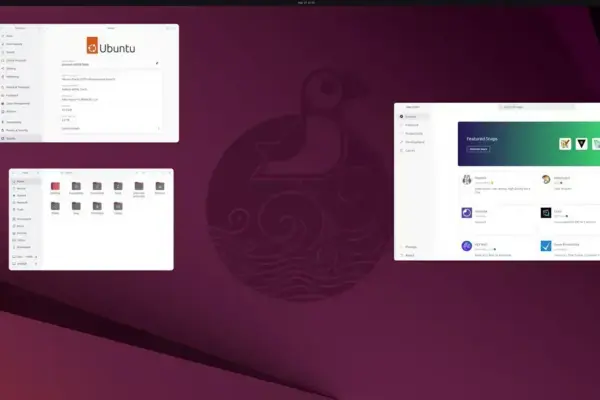
Task: Open Productivity category in App Center
Action: click(413, 134)
